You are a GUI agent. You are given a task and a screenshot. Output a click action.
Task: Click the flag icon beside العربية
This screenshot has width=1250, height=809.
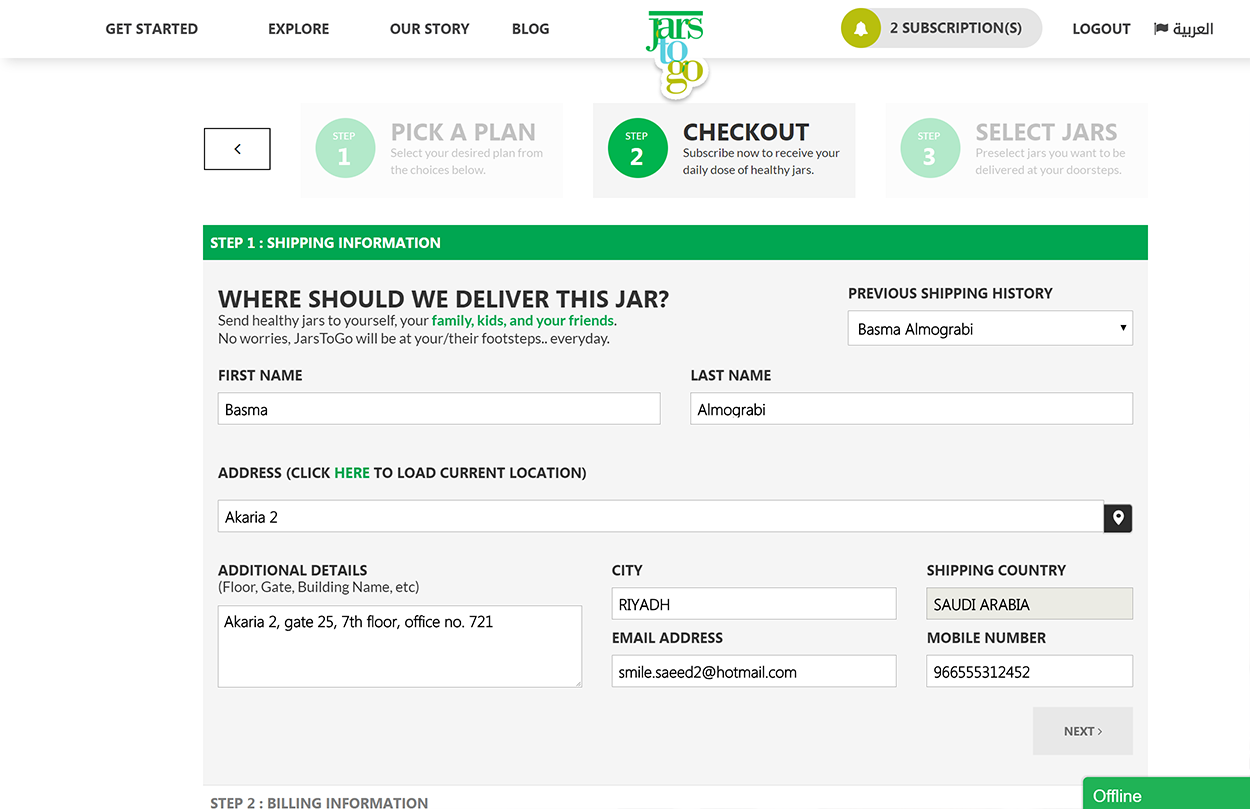pos(1161,28)
